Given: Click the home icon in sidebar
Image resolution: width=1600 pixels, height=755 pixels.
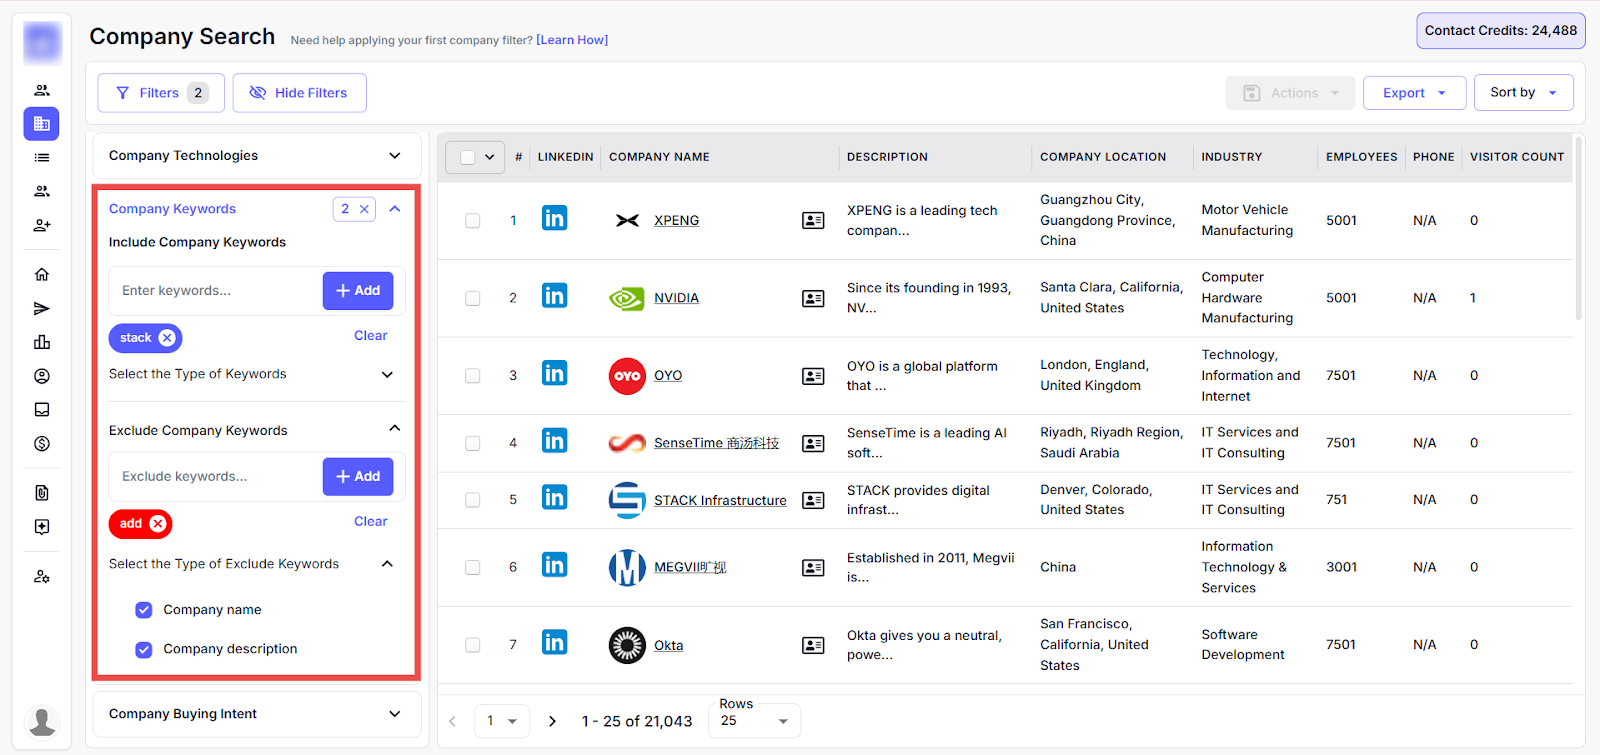Looking at the screenshot, I should click(42, 274).
